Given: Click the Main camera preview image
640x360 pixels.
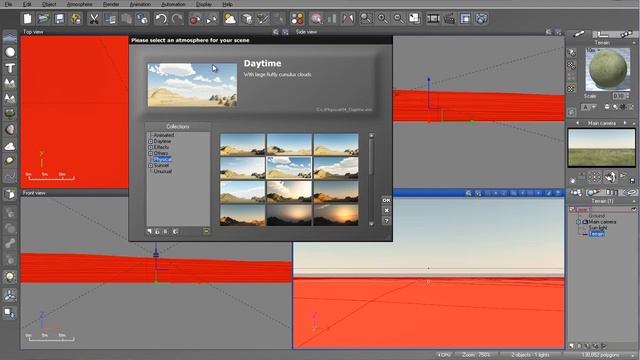Looking at the screenshot, I should [601, 147].
